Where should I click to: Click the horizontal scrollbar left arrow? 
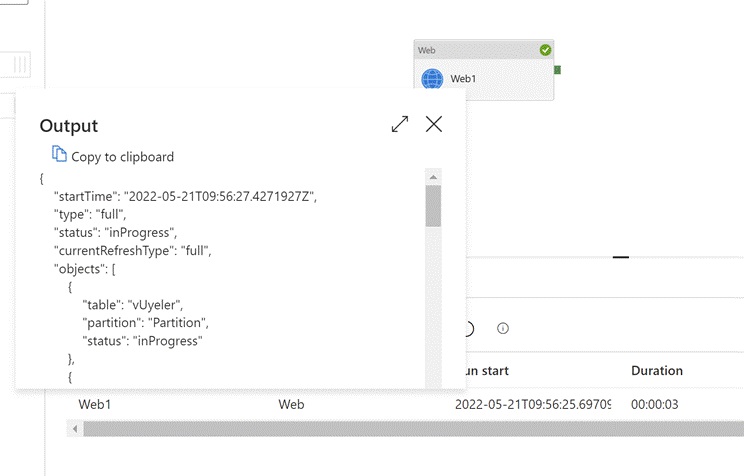click(73, 428)
